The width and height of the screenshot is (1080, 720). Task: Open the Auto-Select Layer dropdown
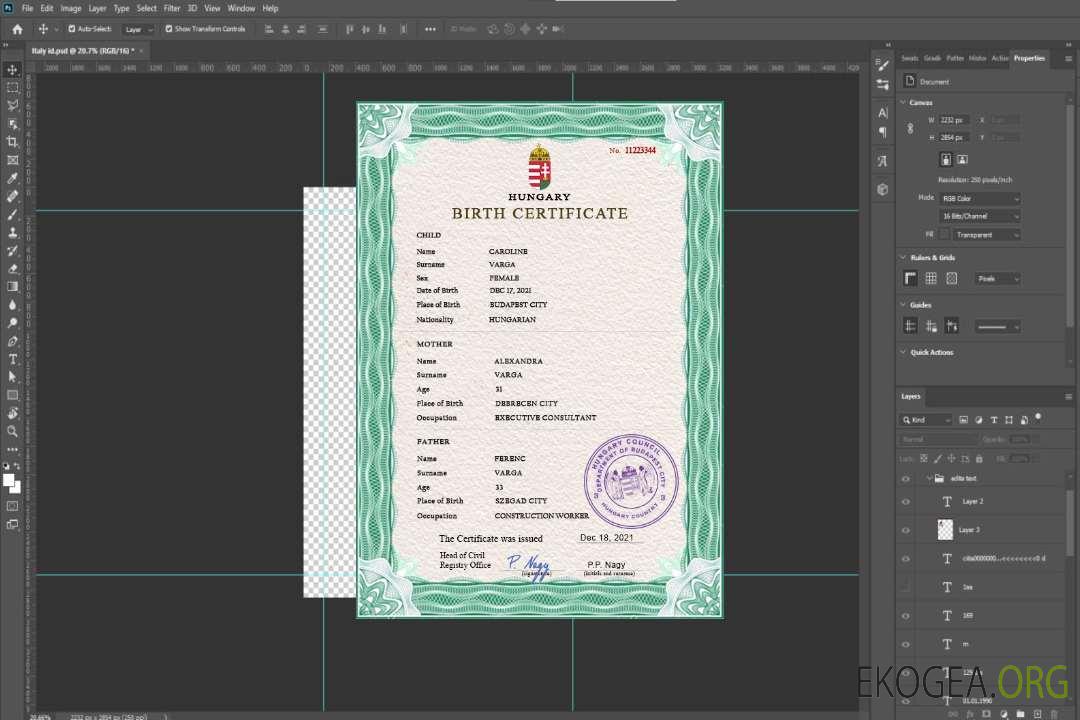click(x=138, y=30)
